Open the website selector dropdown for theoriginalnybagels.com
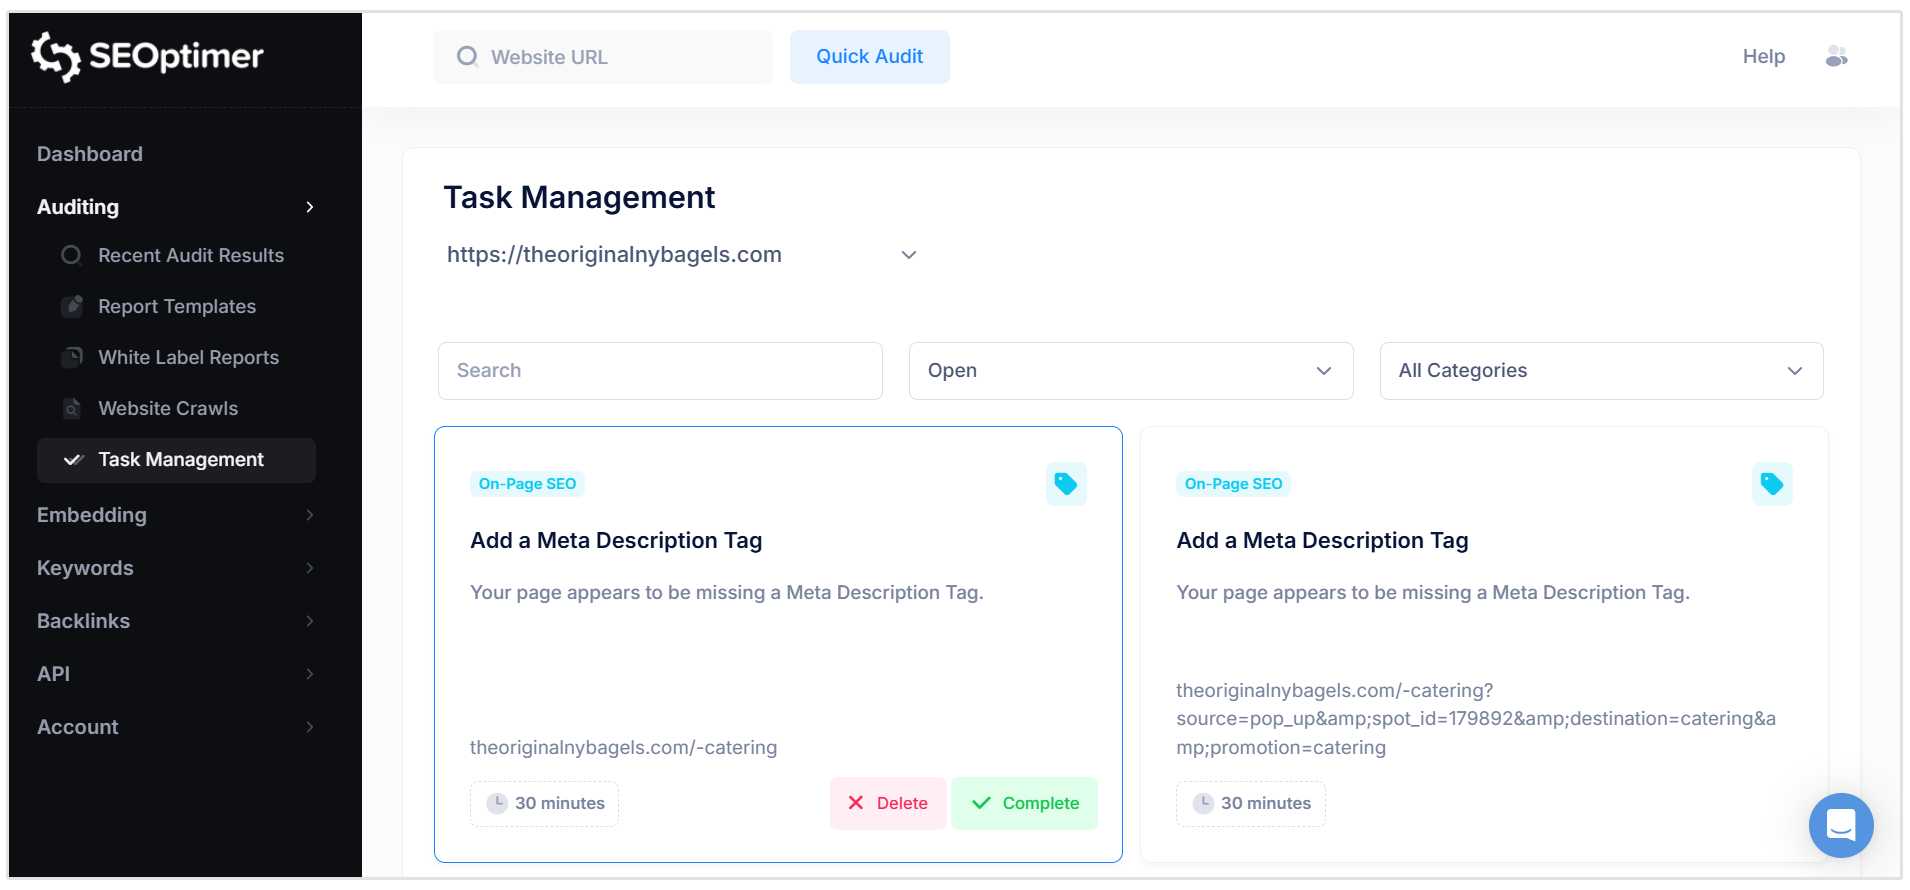The height and width of the screenshot is (890, 1910). 681,255
